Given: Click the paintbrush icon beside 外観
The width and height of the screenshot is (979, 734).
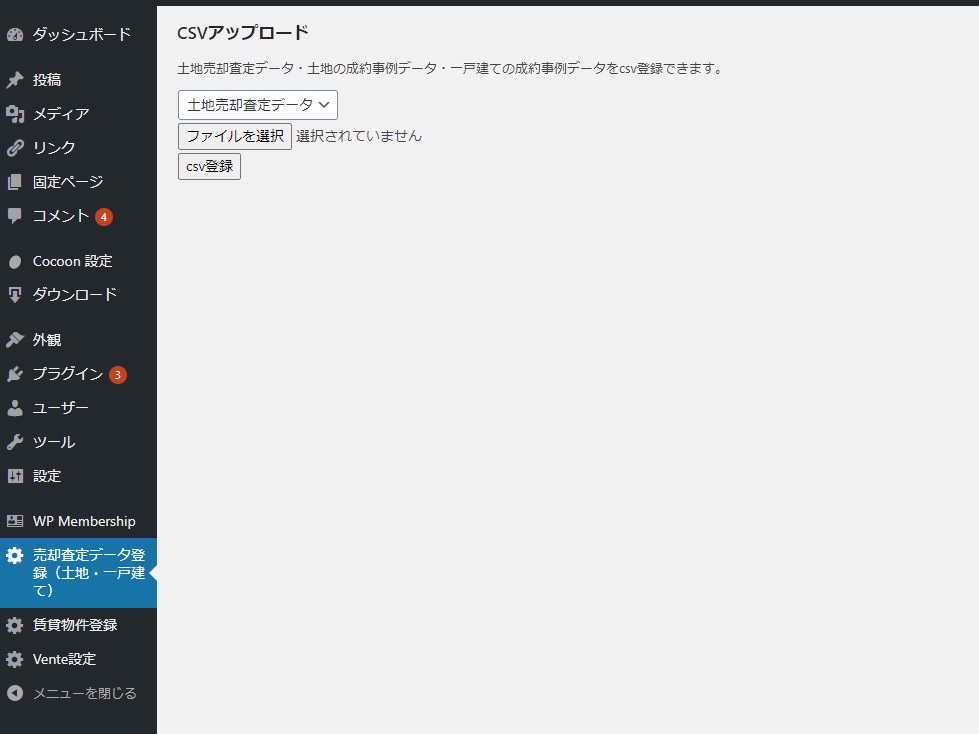Looking at the screenshot, I should (x=15, y=340).
